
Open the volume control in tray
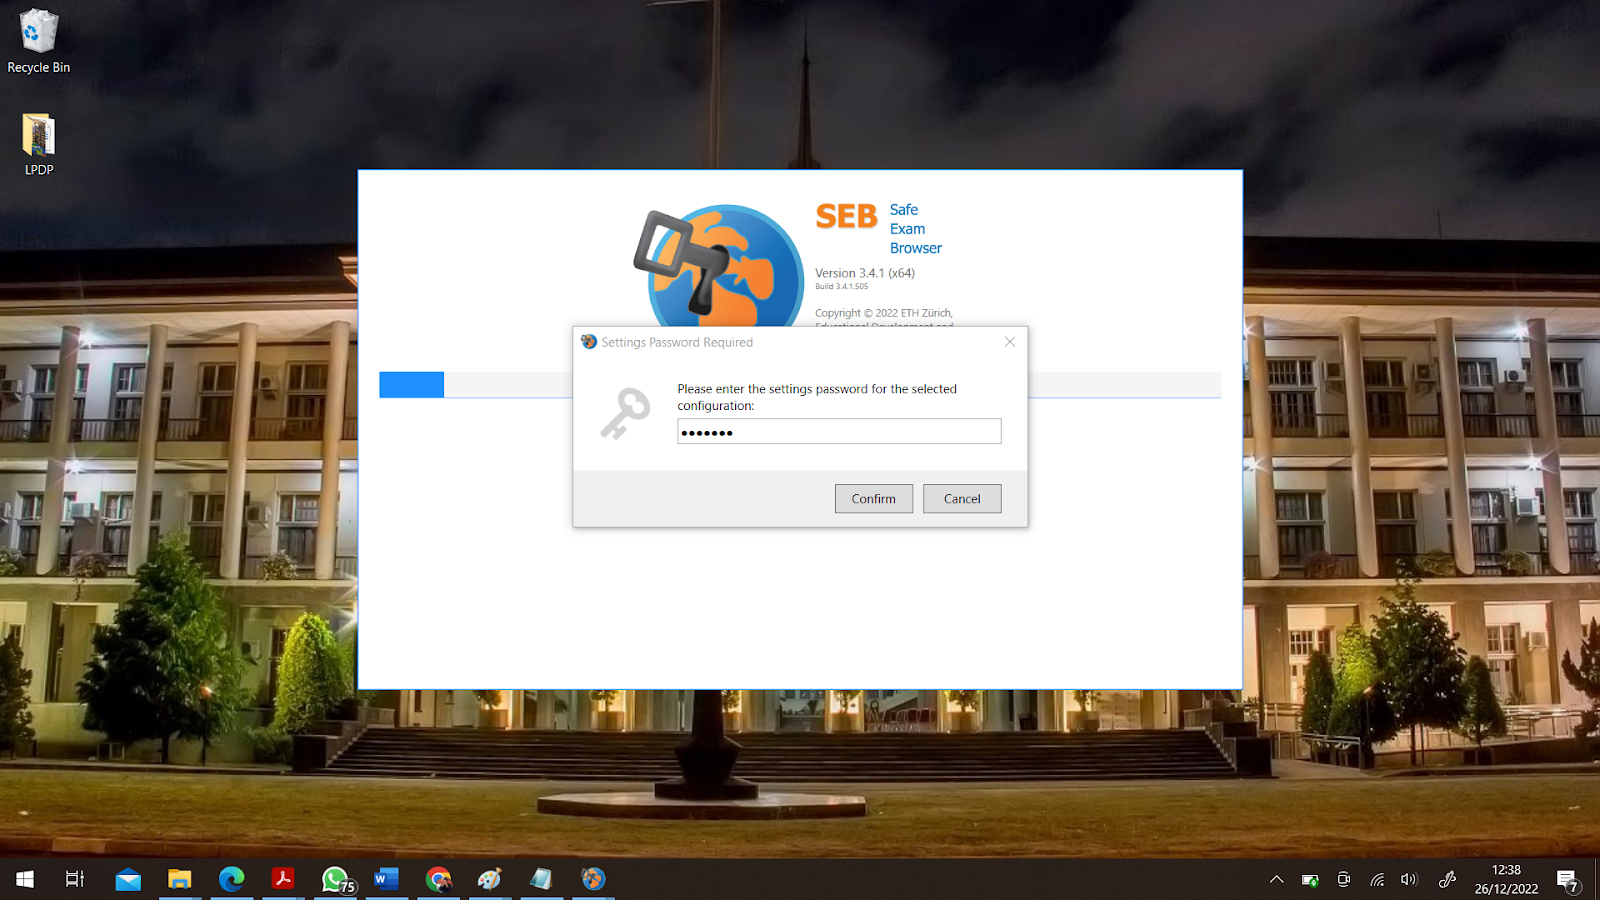click(1409, 880)
